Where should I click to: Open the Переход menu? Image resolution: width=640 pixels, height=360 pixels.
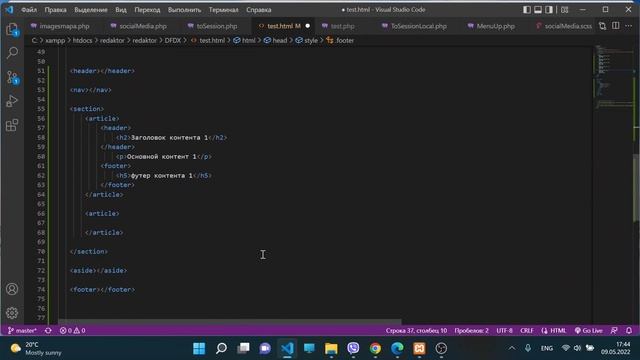point(147,9)
